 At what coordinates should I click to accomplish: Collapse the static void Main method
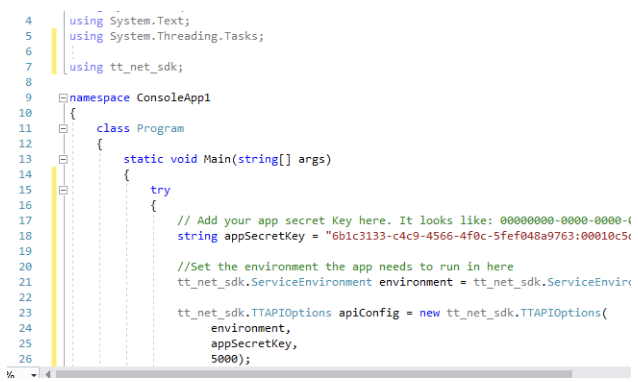(63, 159)
